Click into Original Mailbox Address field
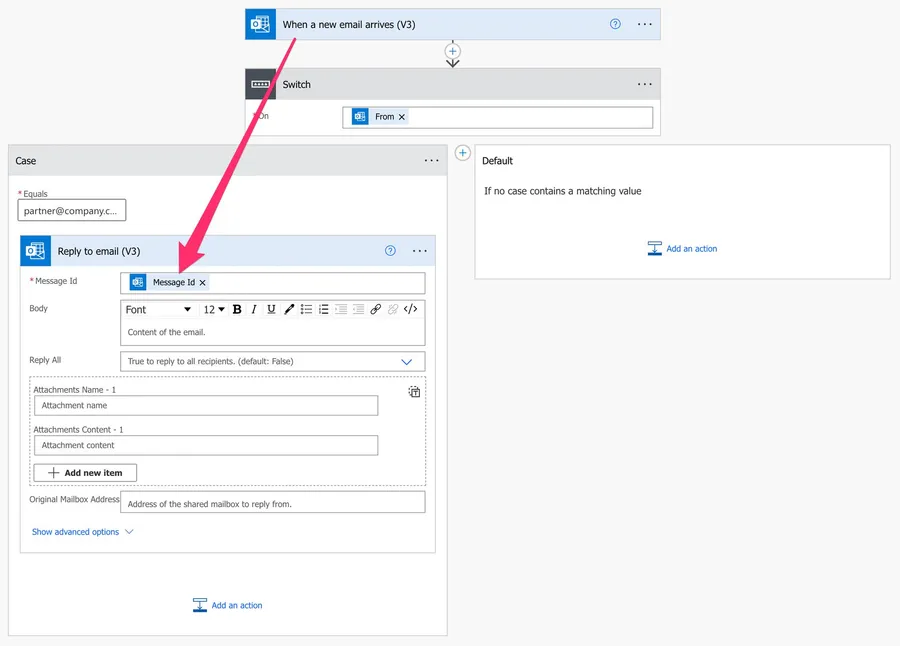900x646 pixels. point(272,503)
